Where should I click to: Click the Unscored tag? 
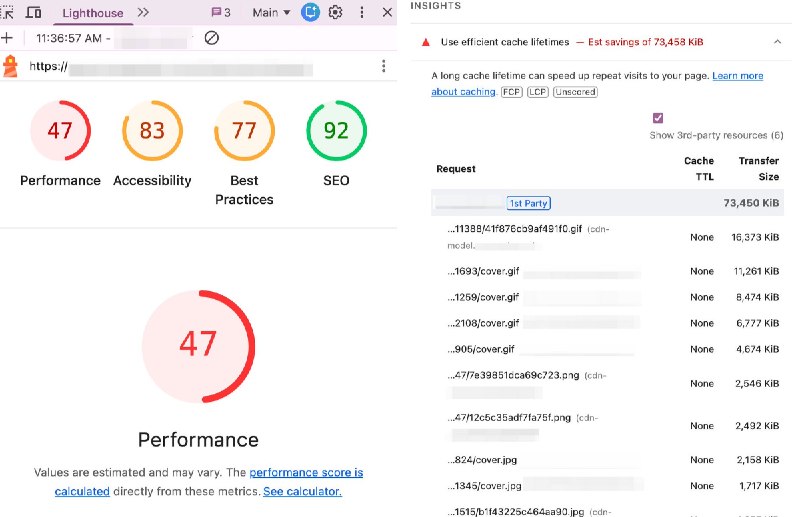(575, 92)
